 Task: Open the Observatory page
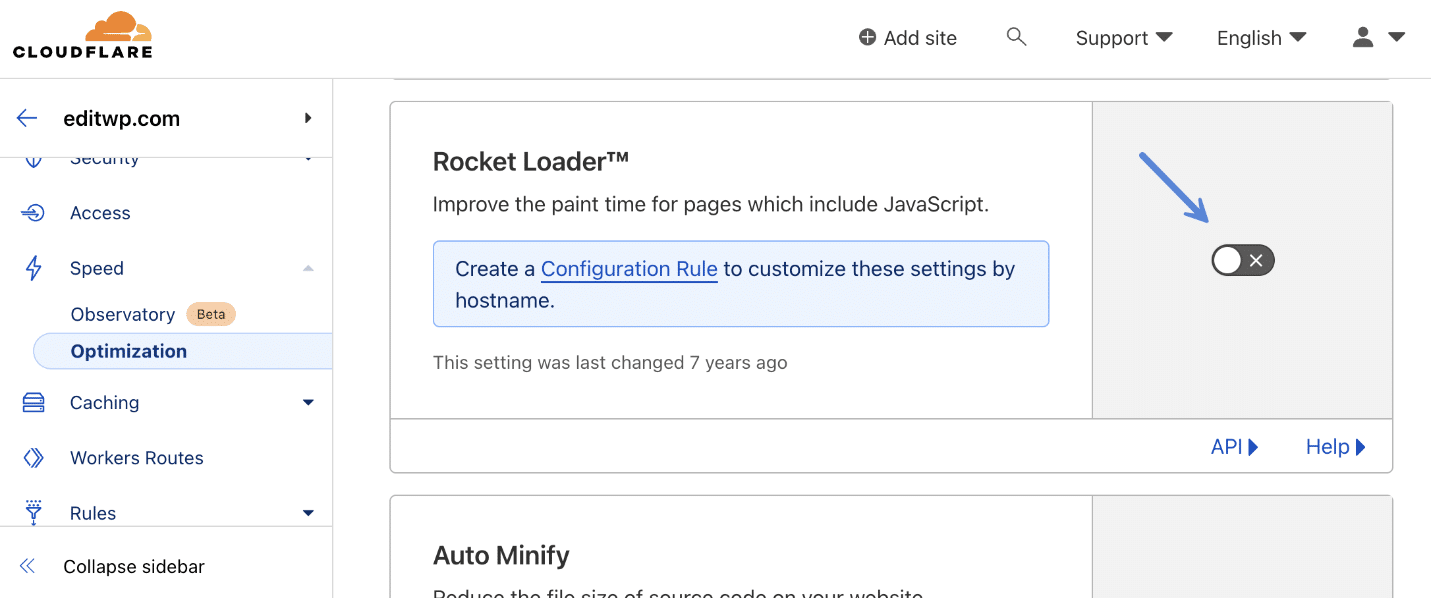point(122,313)
